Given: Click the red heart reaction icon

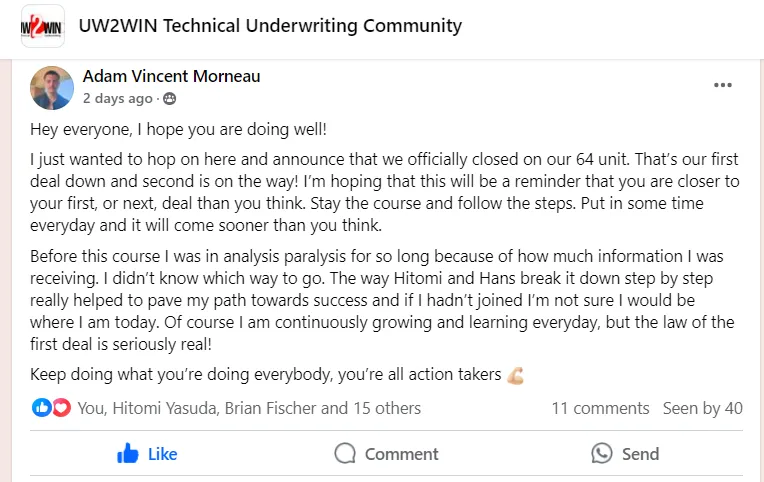Looking at the screenshot, I should (x=61, y=408).
